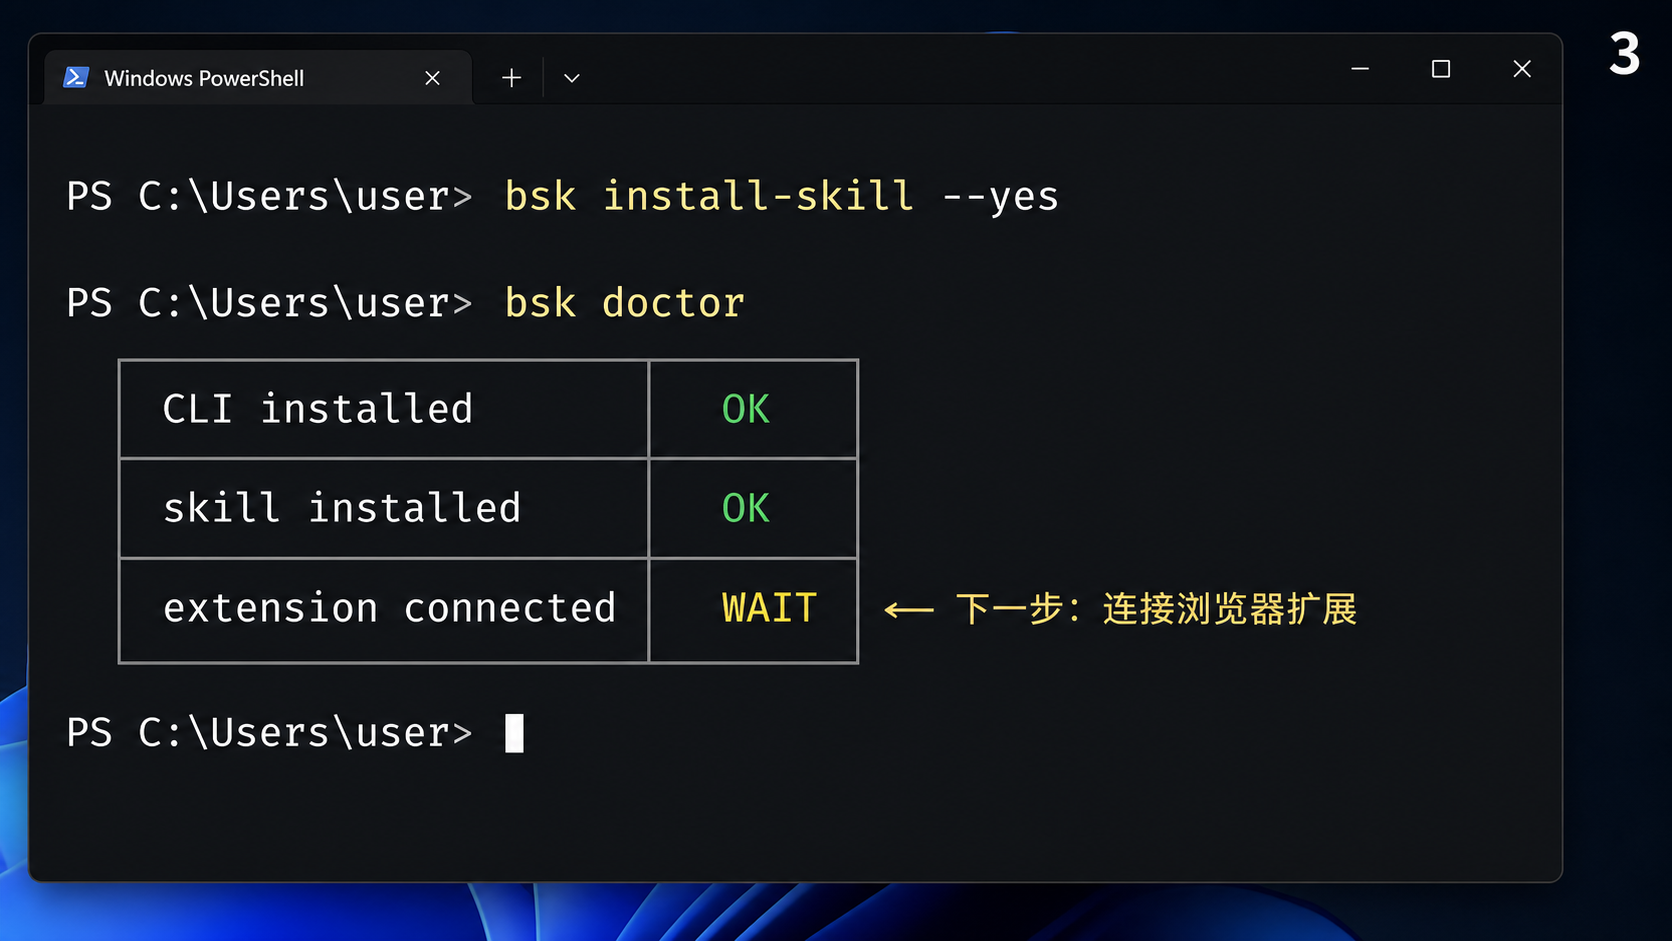Click the OK status for CLI installed
The image size is (1672, 941).
[x=746, y=409]
